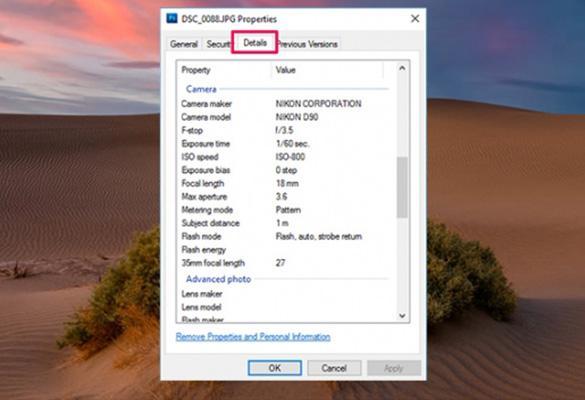Click the Apply button
Image resolution: width=585 pixels, height=400 pixels.
click(394, 368)
